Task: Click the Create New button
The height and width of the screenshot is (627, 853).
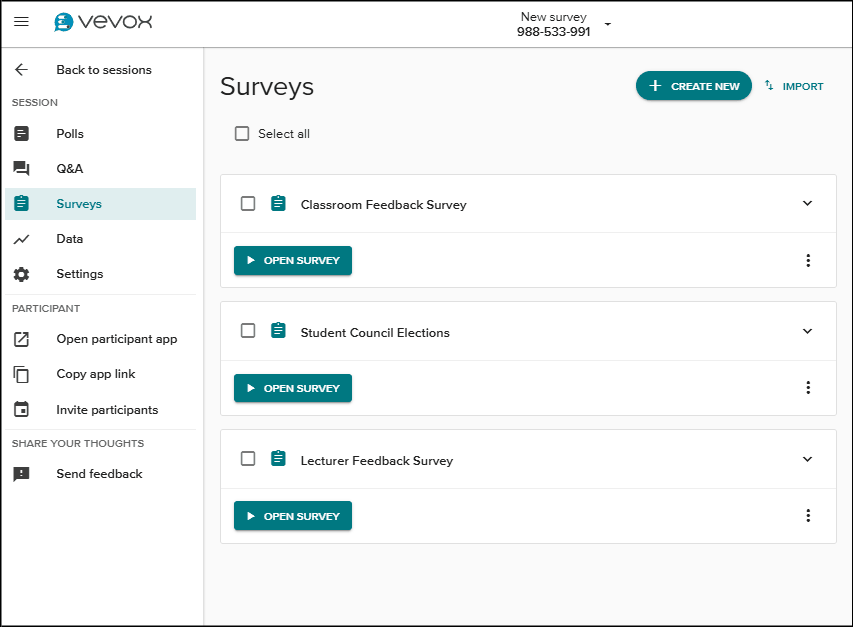Action: click(693, 86)
